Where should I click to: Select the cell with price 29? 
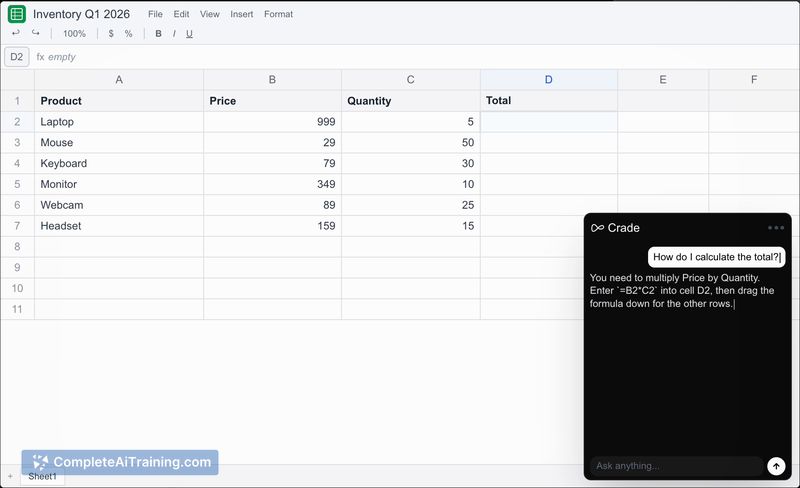[x=272, y=142]
